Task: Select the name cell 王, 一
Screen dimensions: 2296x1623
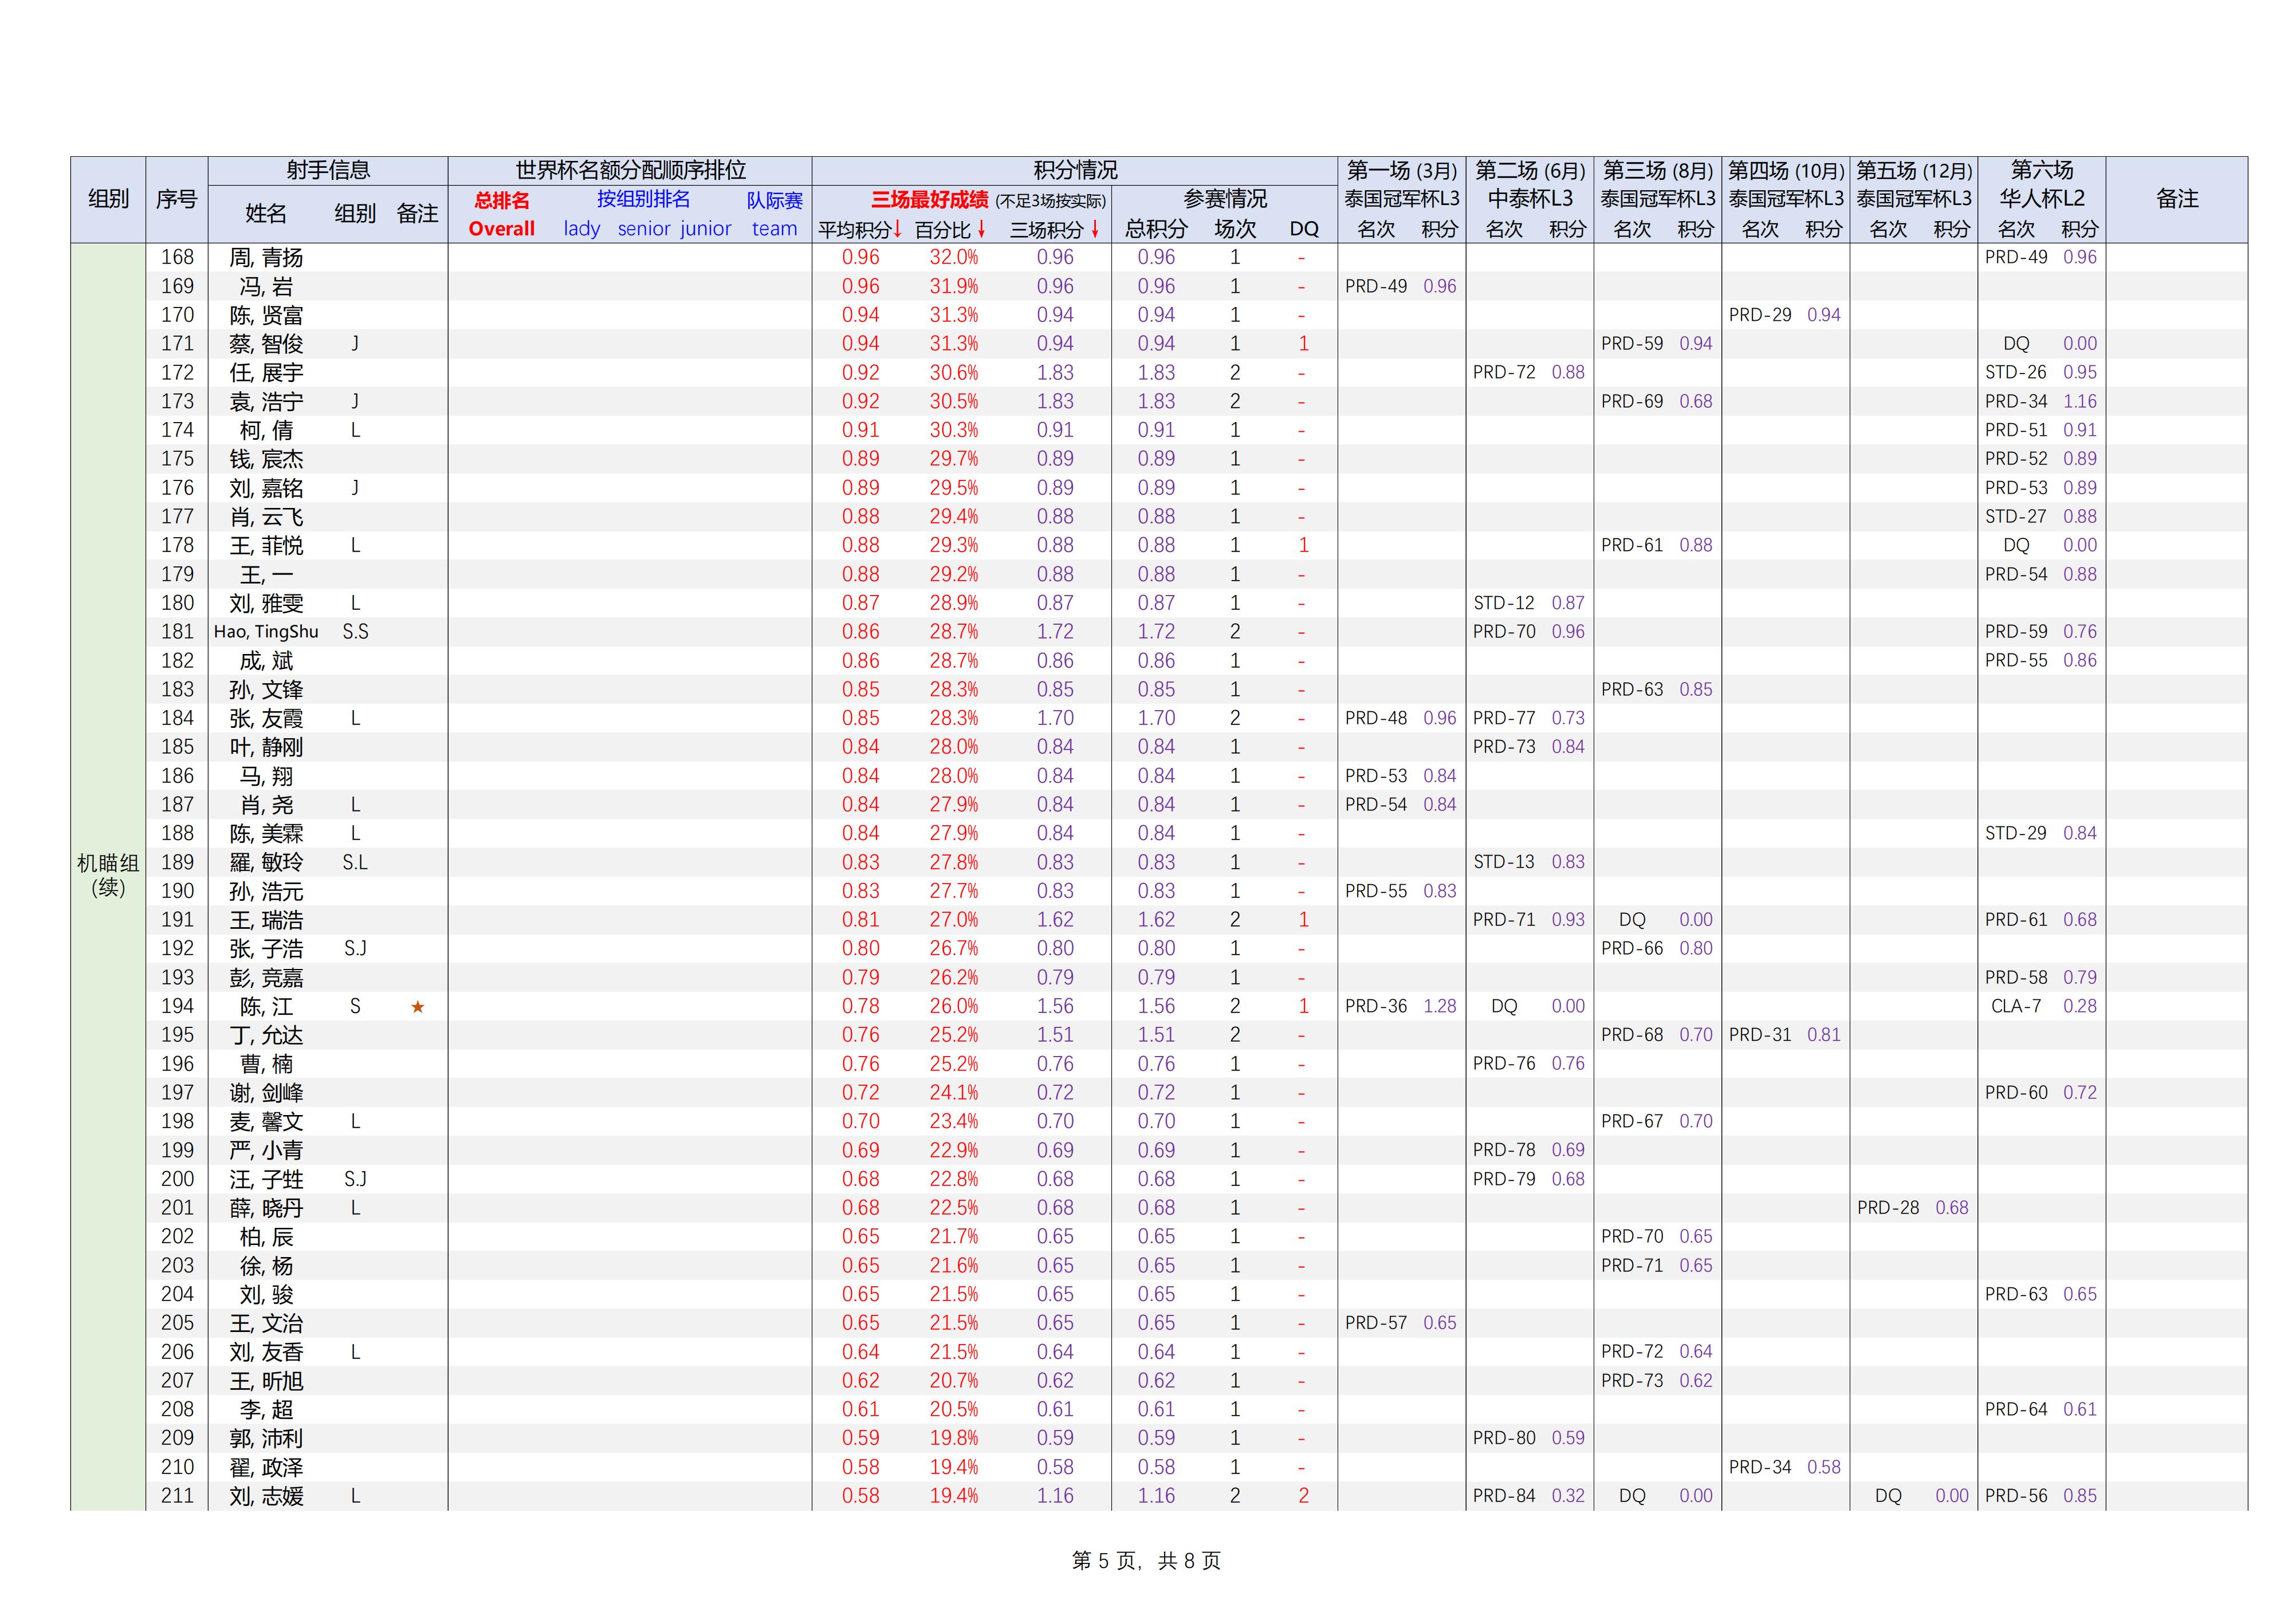Action: click(266, 575)
